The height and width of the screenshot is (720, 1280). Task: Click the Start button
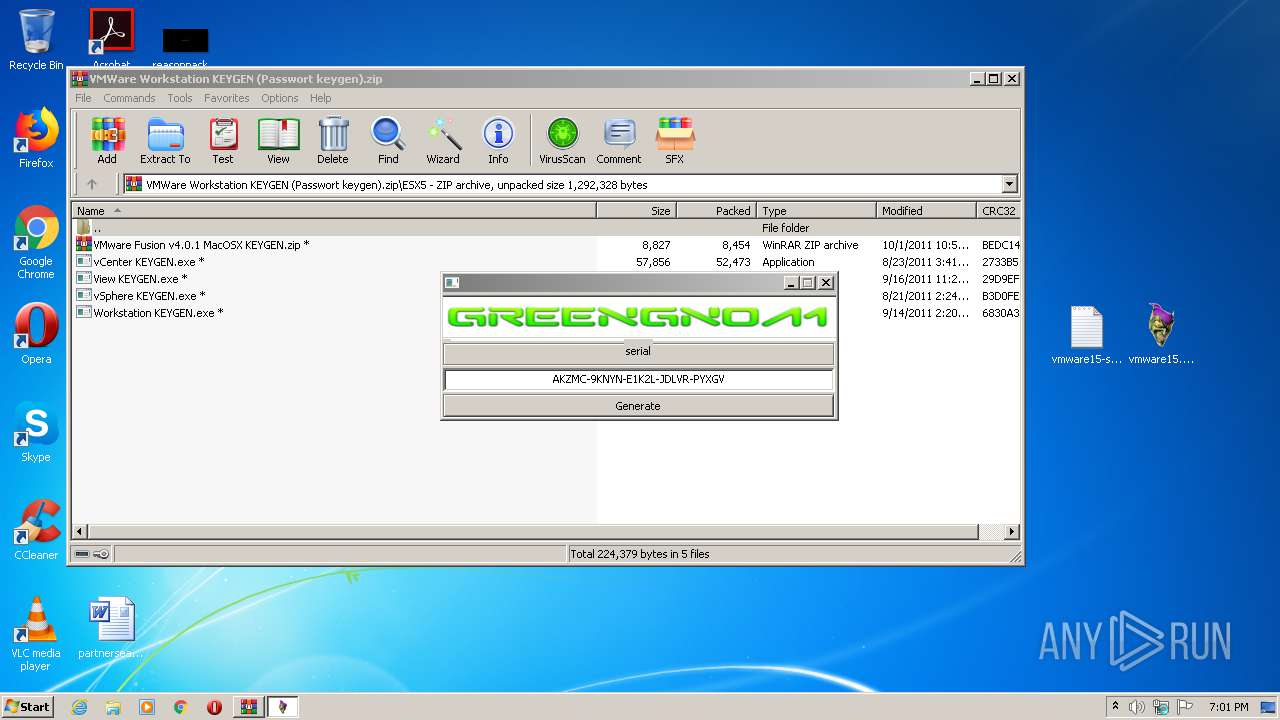28,707
